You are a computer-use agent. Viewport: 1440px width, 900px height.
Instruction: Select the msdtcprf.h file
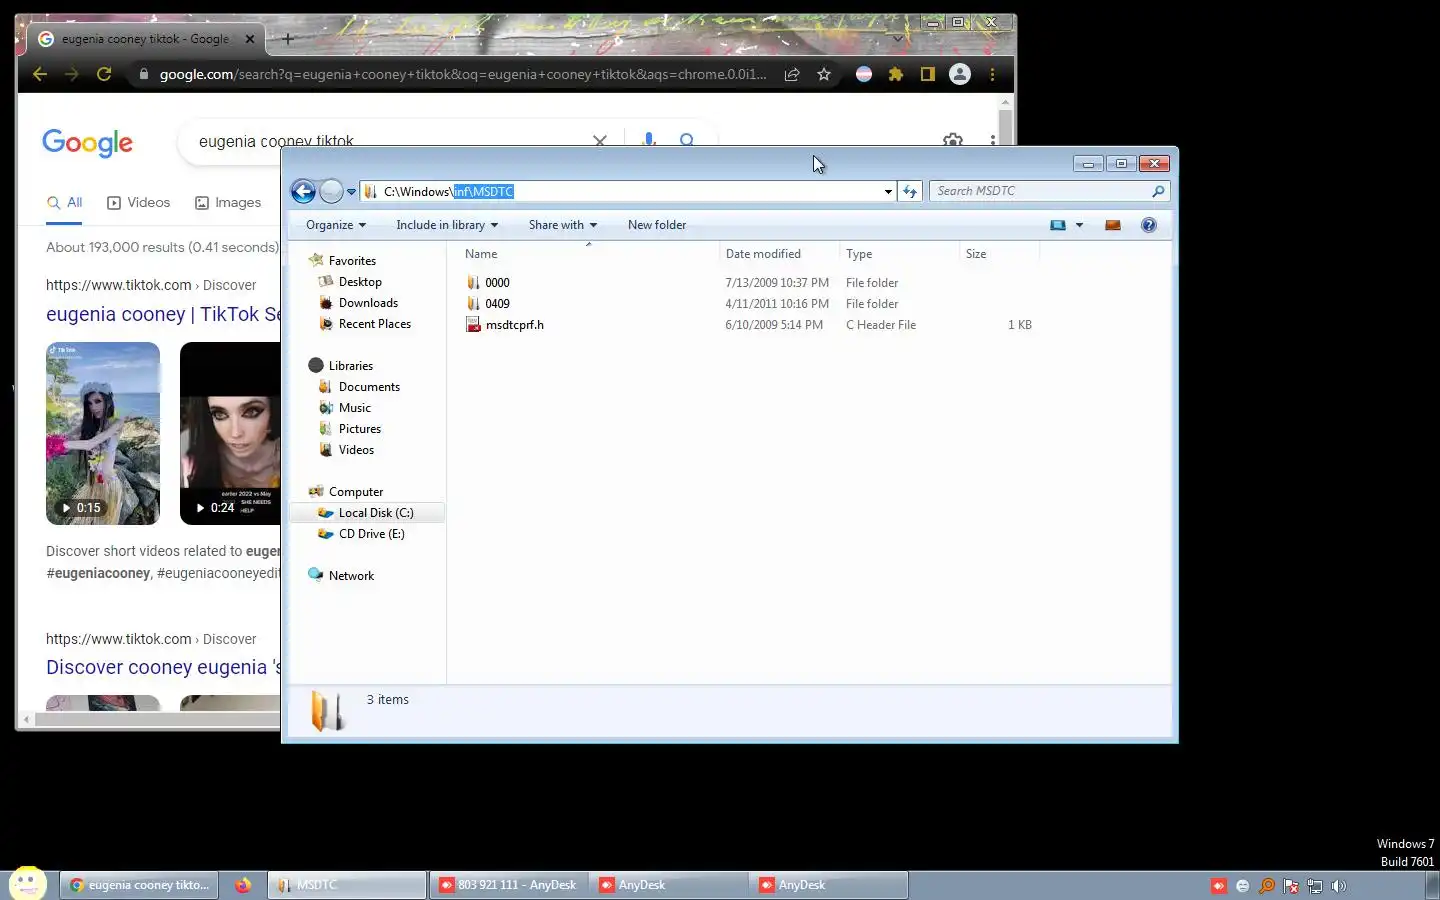click(x=505, y=325)
